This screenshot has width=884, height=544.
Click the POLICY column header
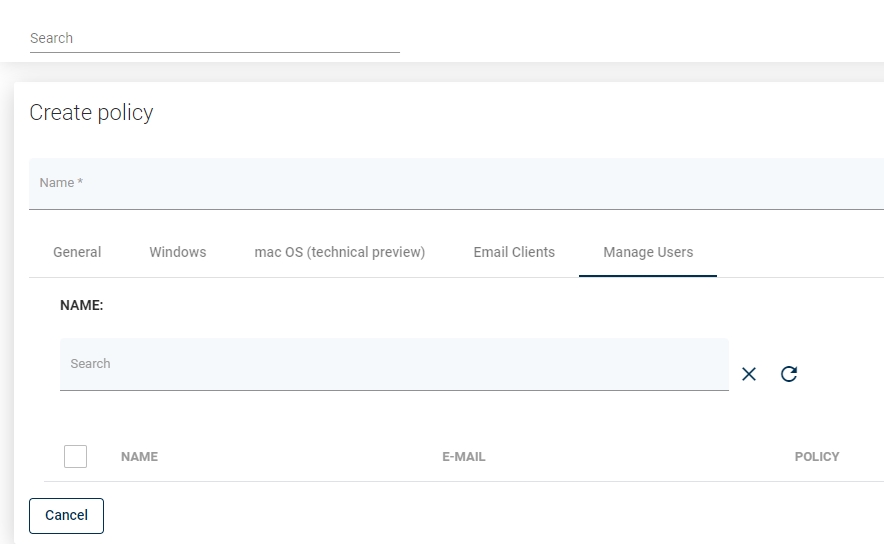click(816, 457)
